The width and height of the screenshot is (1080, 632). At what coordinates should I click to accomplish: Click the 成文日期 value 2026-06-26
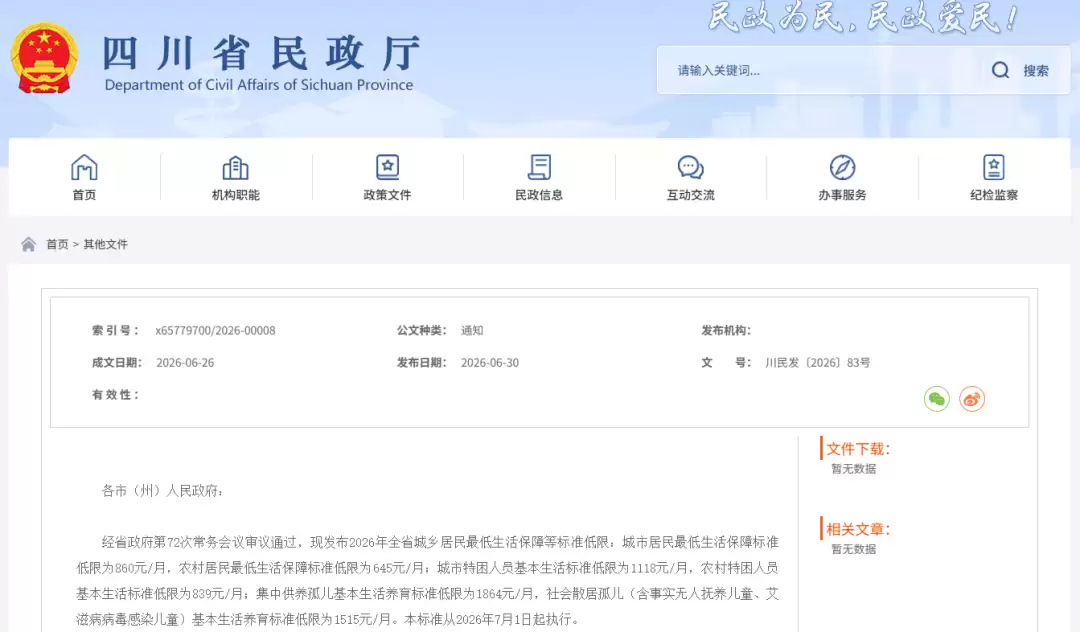185,363
